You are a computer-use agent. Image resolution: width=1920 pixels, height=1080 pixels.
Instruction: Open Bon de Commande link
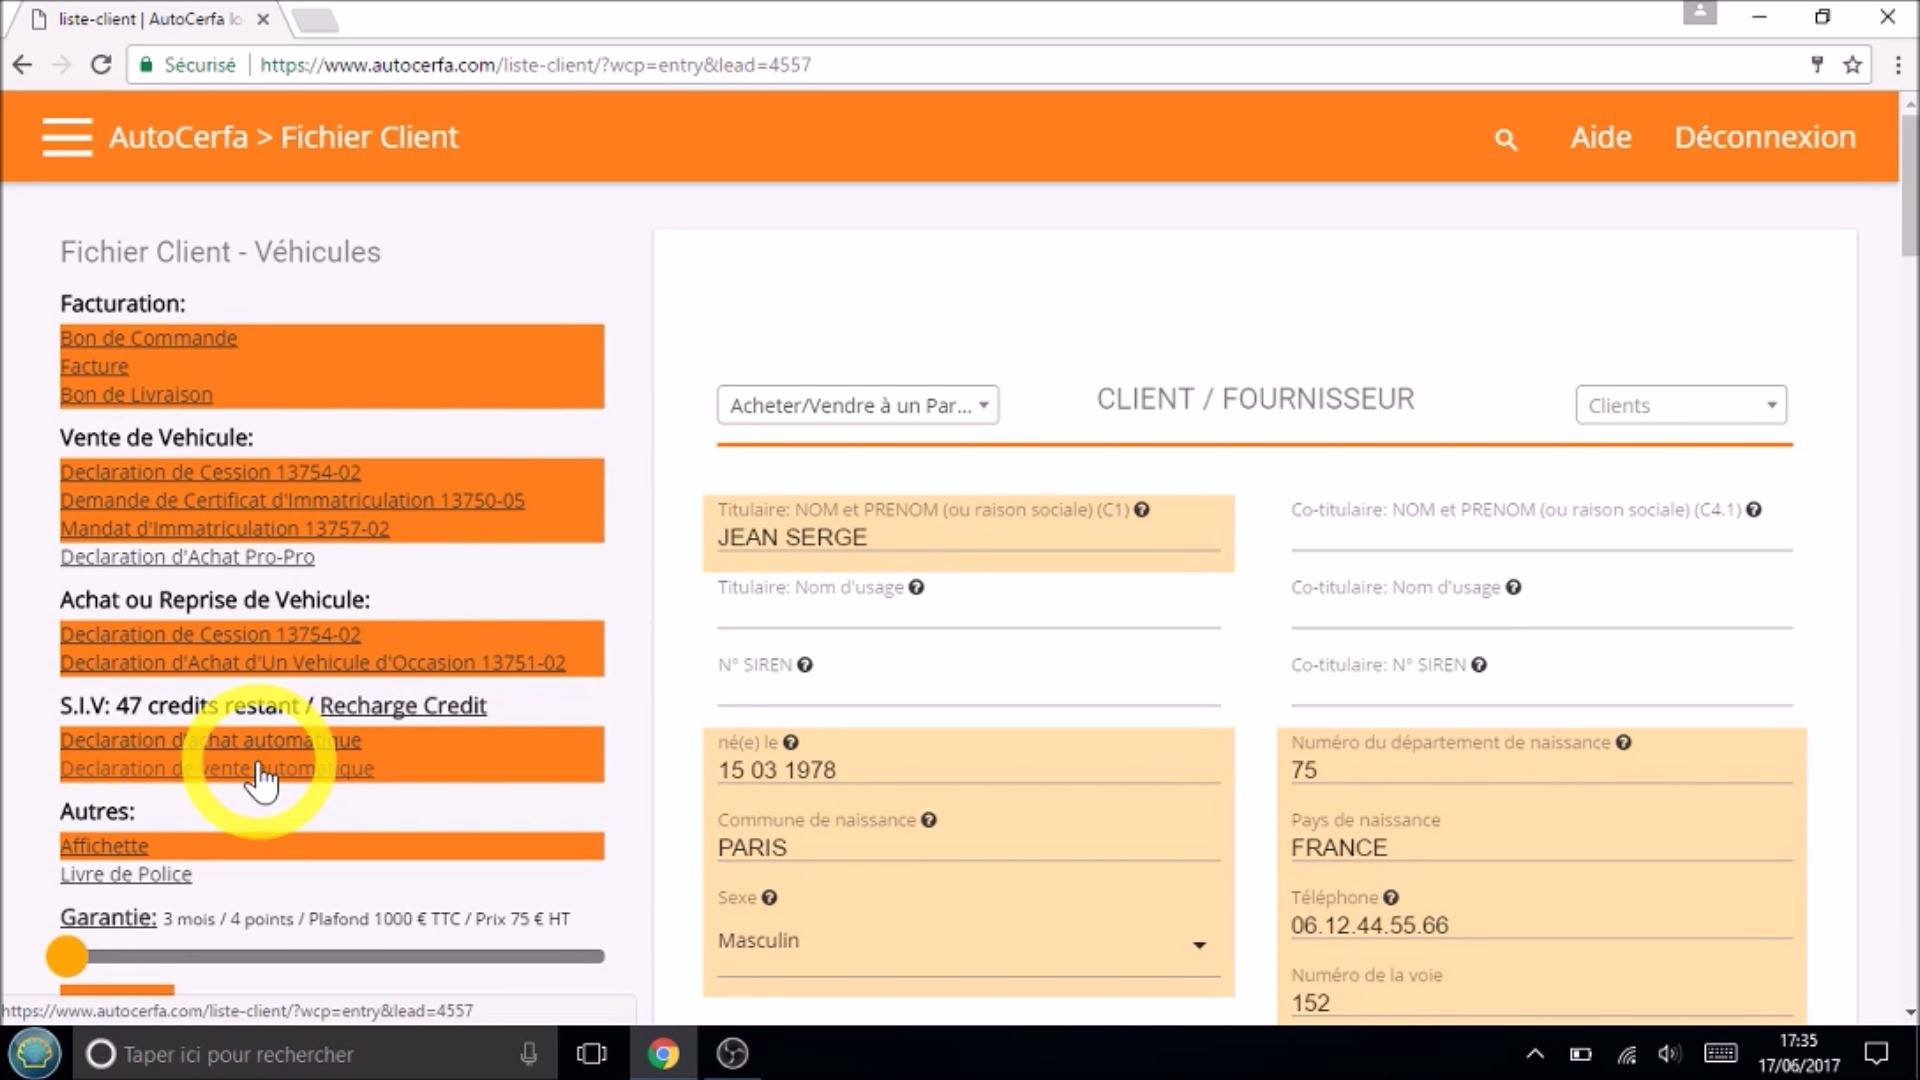point(149,338)
